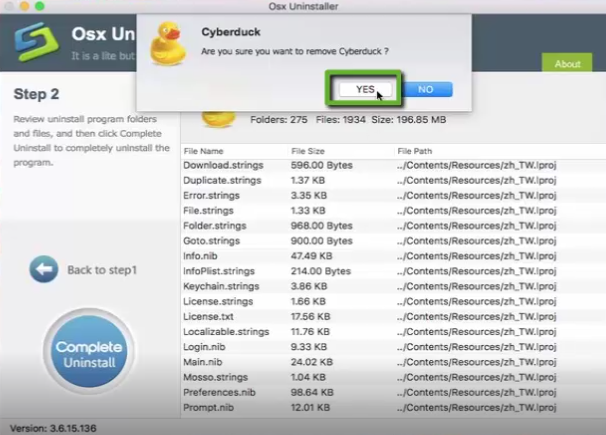Click the yellow window minimize button
This screenshot has width=606, height=435.
(x=24, y=6)
